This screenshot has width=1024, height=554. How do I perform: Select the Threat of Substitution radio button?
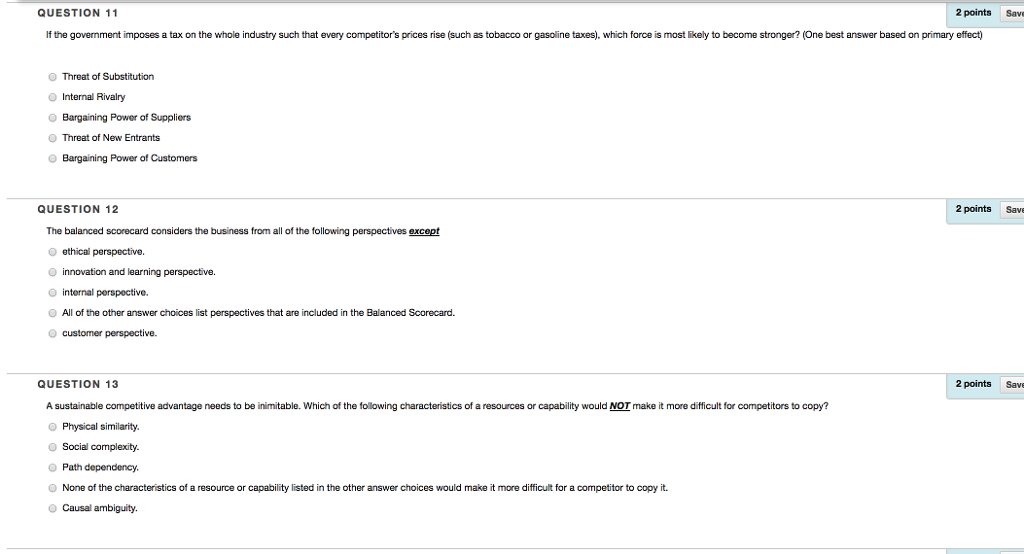[51, 77]
